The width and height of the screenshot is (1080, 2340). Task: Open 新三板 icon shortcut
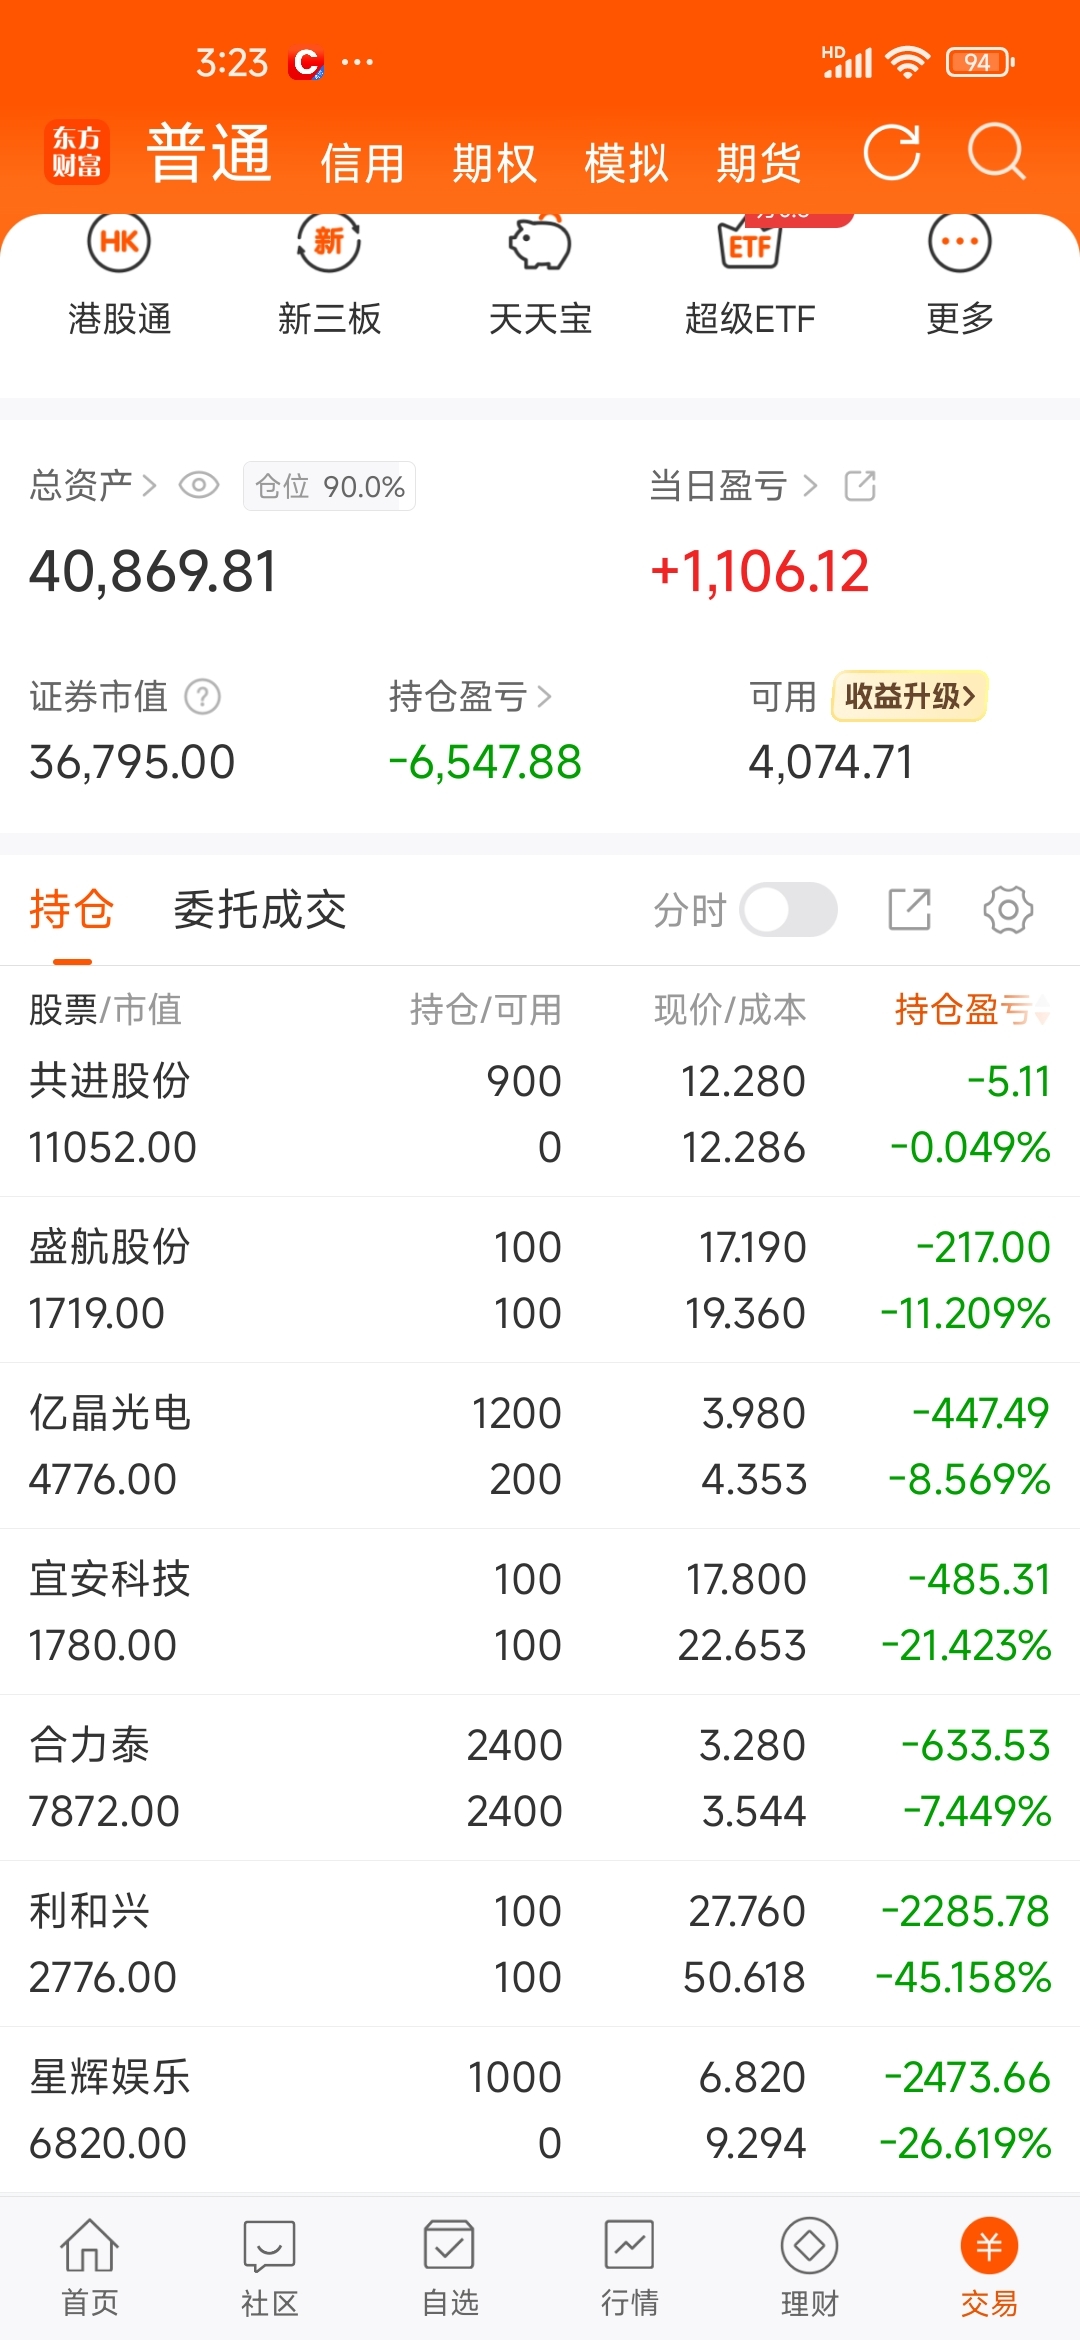[x=329, y=243]
